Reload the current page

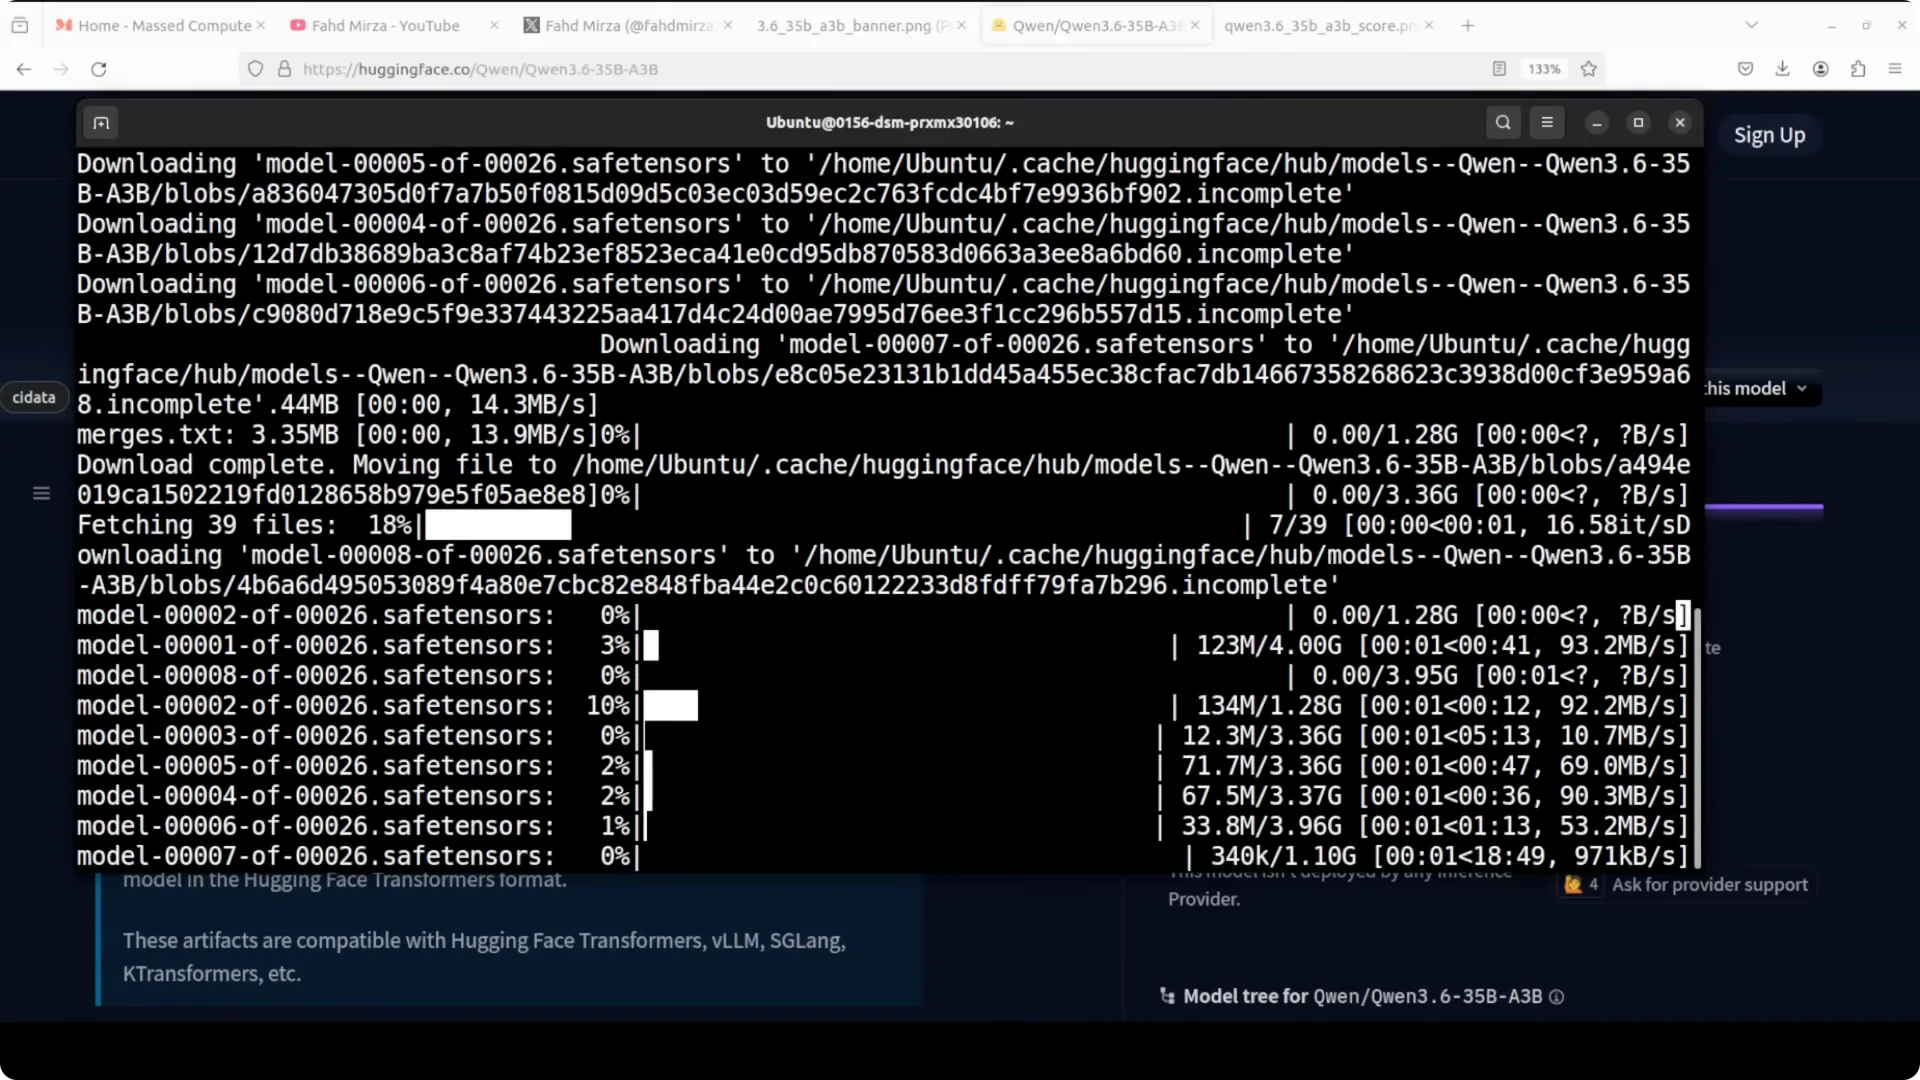point(99,69)
